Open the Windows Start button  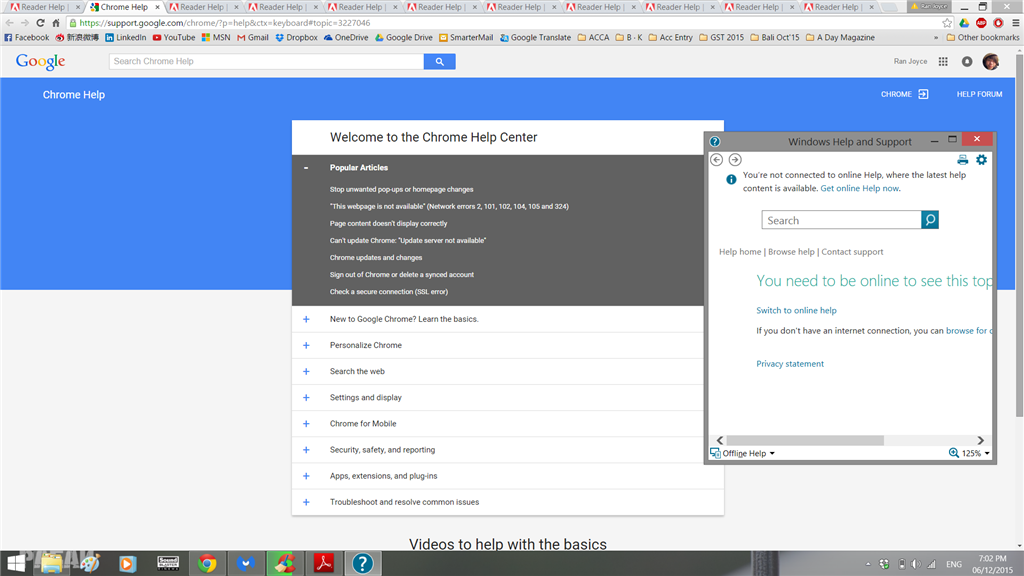[x=16, y=563]
